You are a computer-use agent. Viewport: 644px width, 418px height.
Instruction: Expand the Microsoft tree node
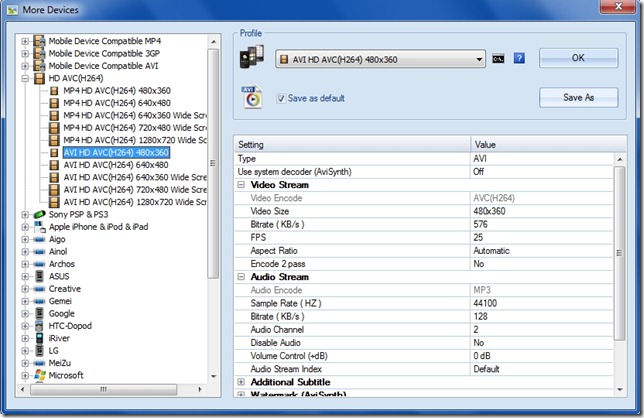[25, 375]
